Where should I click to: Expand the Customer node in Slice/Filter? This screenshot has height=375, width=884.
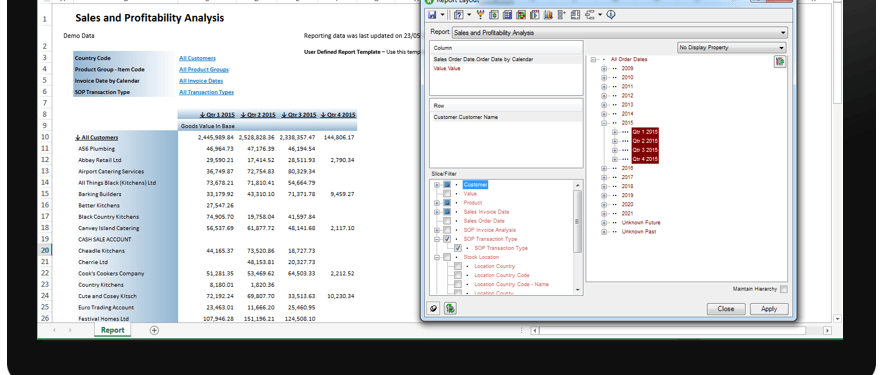[437, 185]
